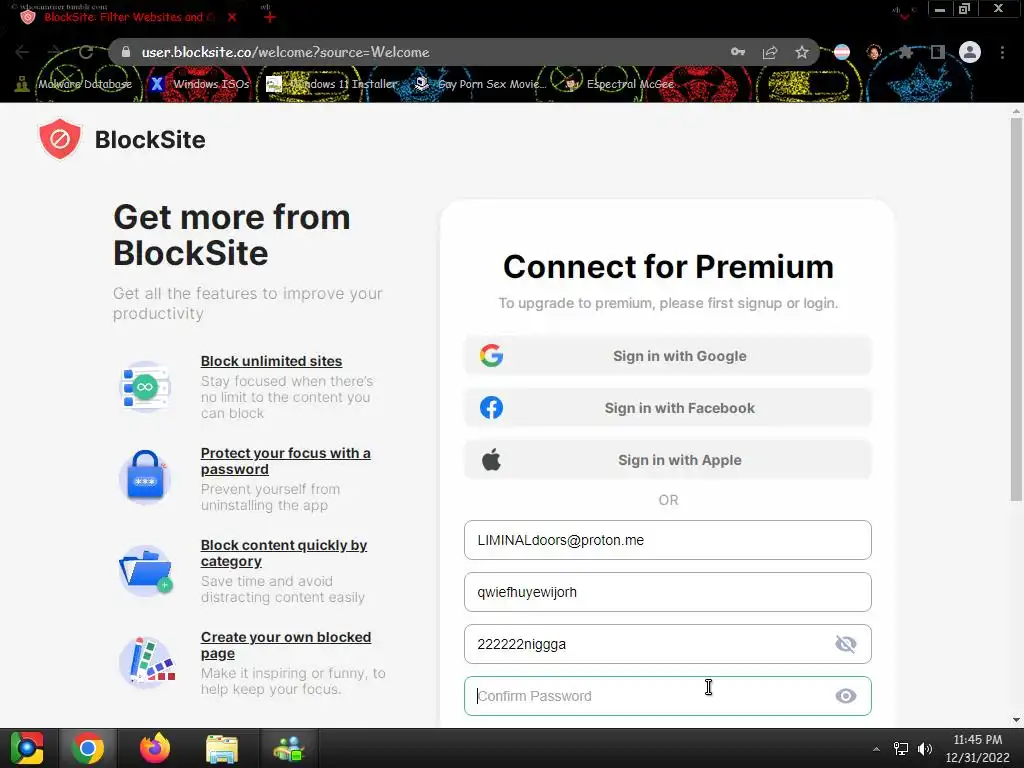
Task: Open the Malware Database bookmark
Action: (x=74, y=84)
